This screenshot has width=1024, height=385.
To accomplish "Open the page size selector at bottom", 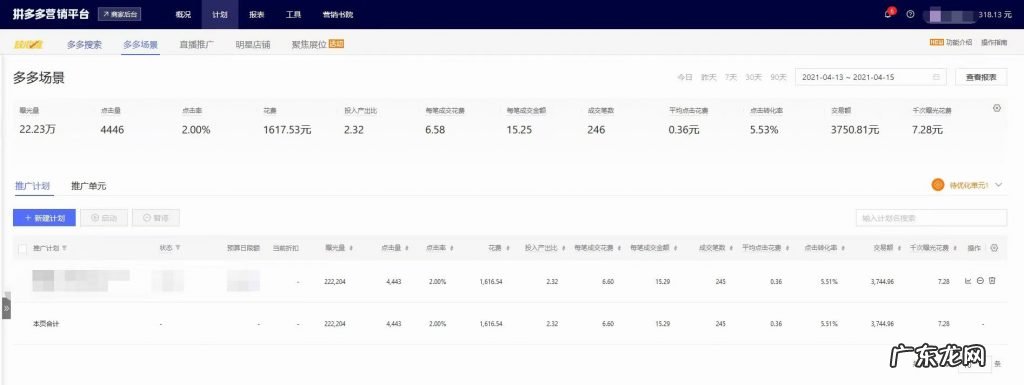I will tap(975, 364).
